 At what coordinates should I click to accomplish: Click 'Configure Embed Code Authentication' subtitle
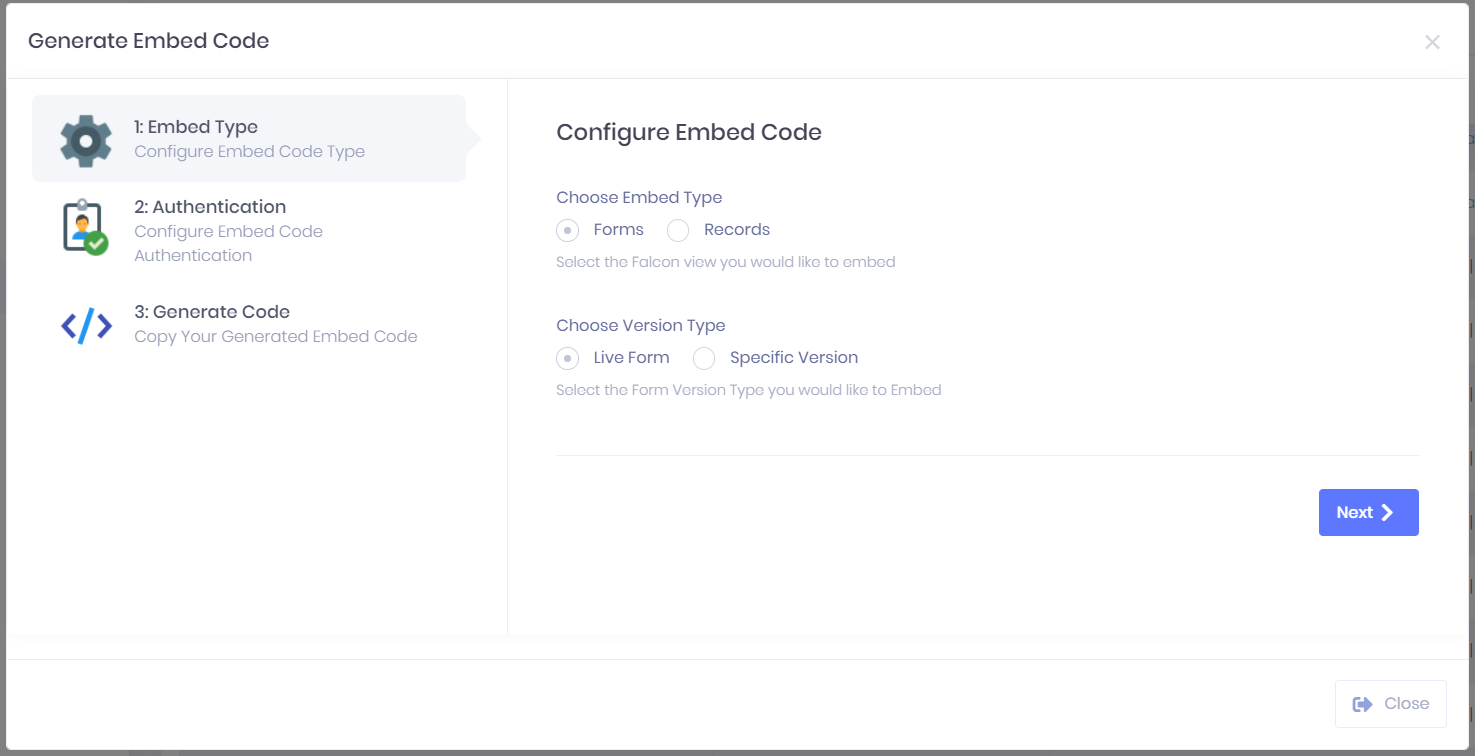[228, 243]
